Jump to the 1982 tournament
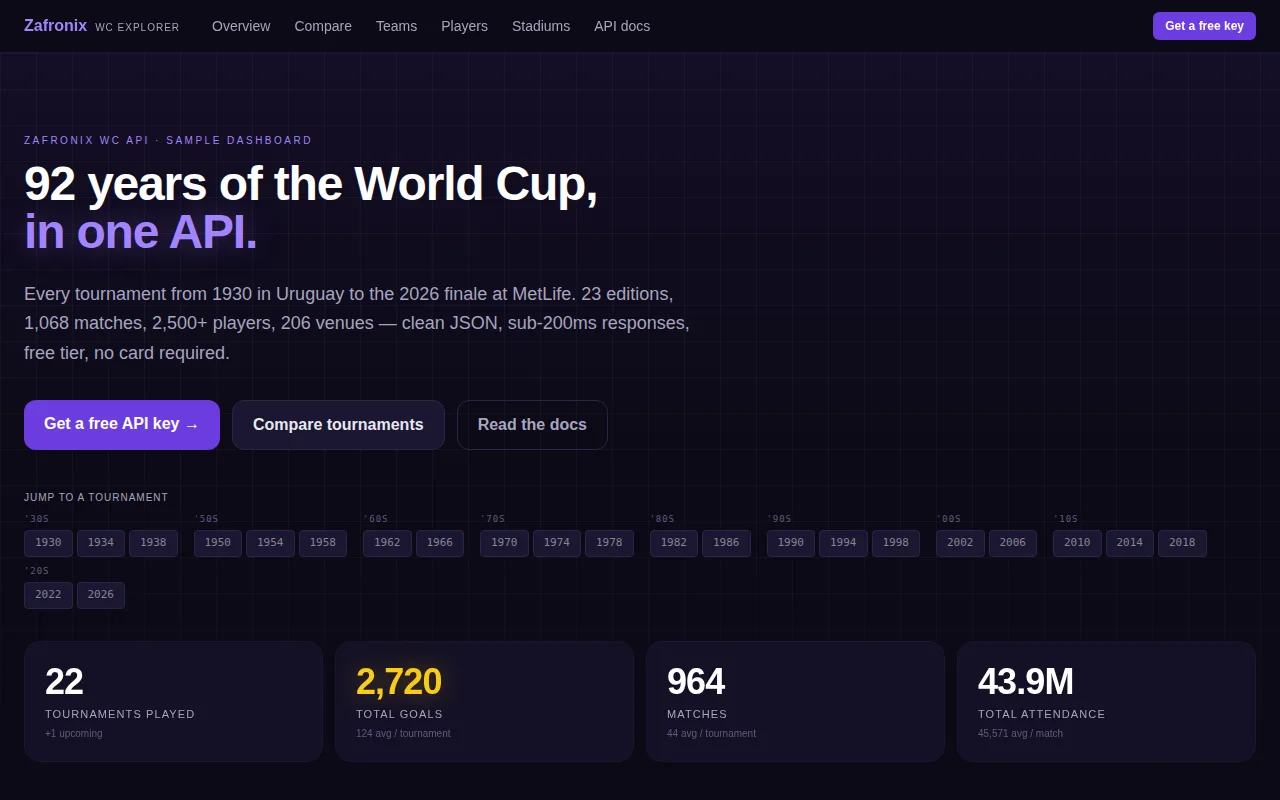 674,543
